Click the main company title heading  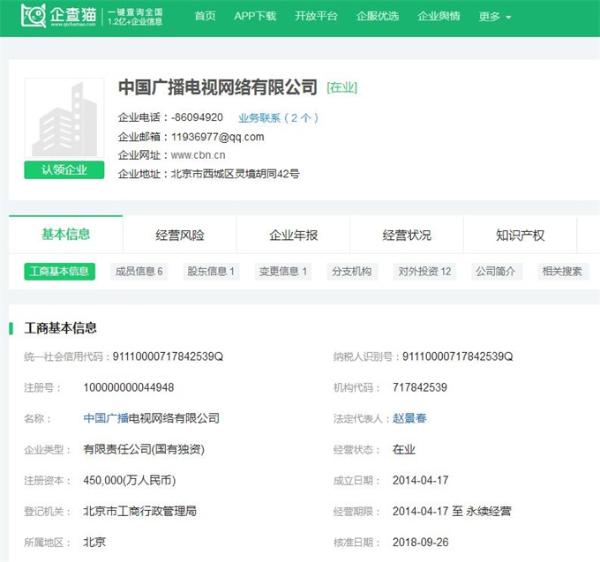(218, 87)
